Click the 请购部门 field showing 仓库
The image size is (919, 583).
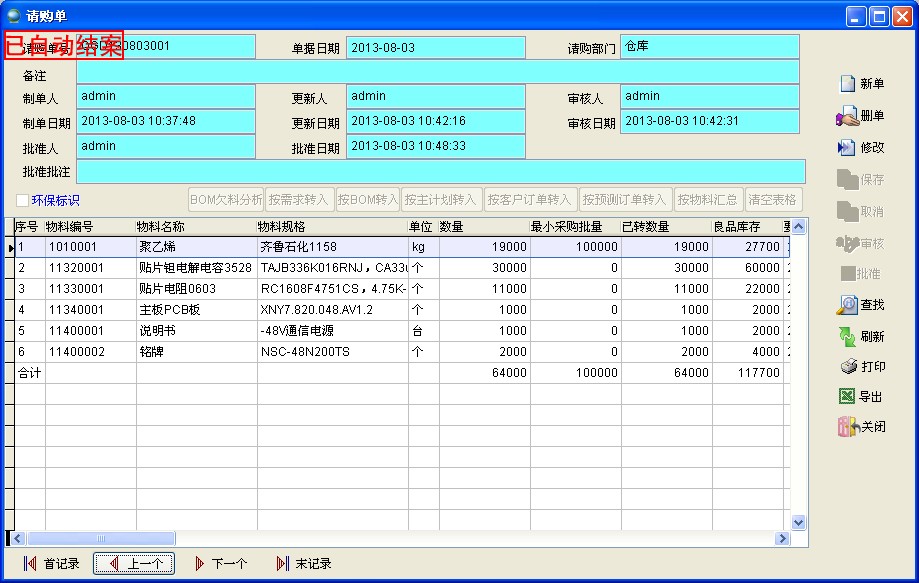tap(709, 47)
